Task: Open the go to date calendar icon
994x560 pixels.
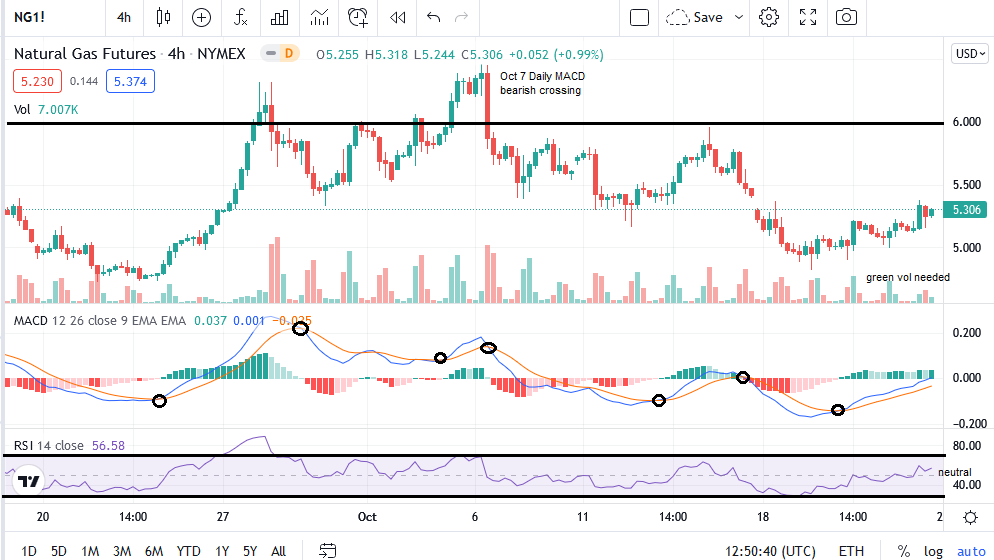Action: tap(327, 550)
